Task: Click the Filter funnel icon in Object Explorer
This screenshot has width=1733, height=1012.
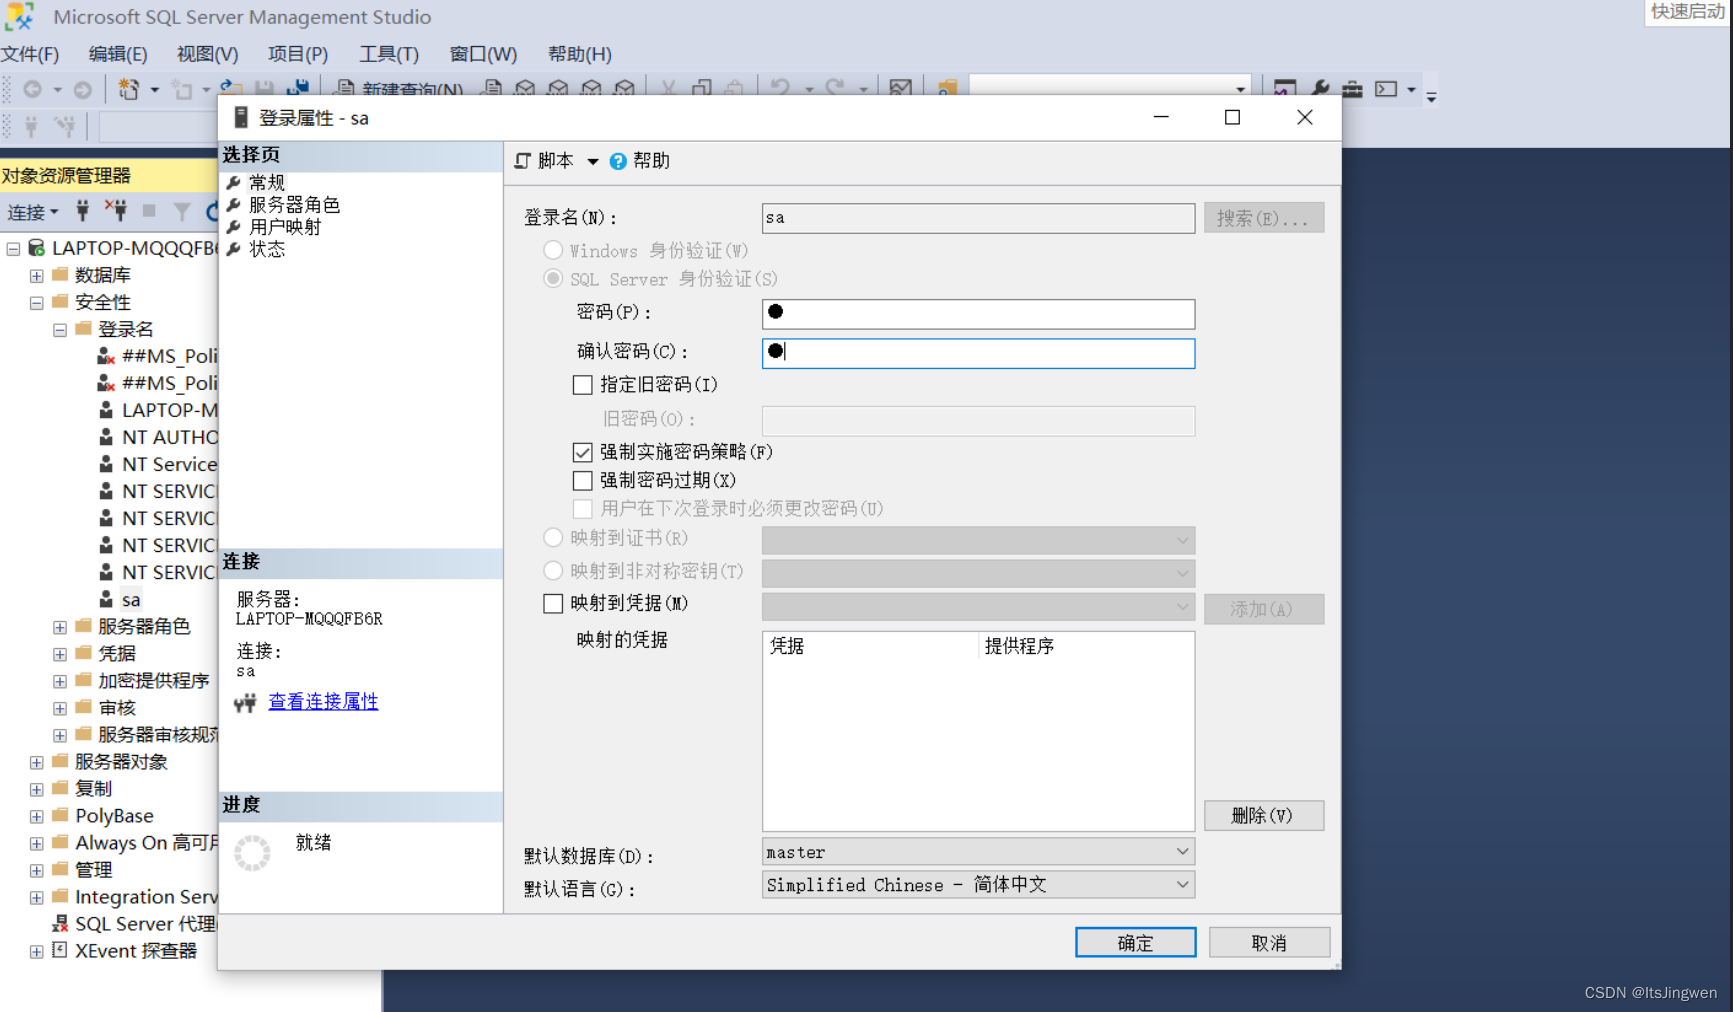Action: click(181, 211)
